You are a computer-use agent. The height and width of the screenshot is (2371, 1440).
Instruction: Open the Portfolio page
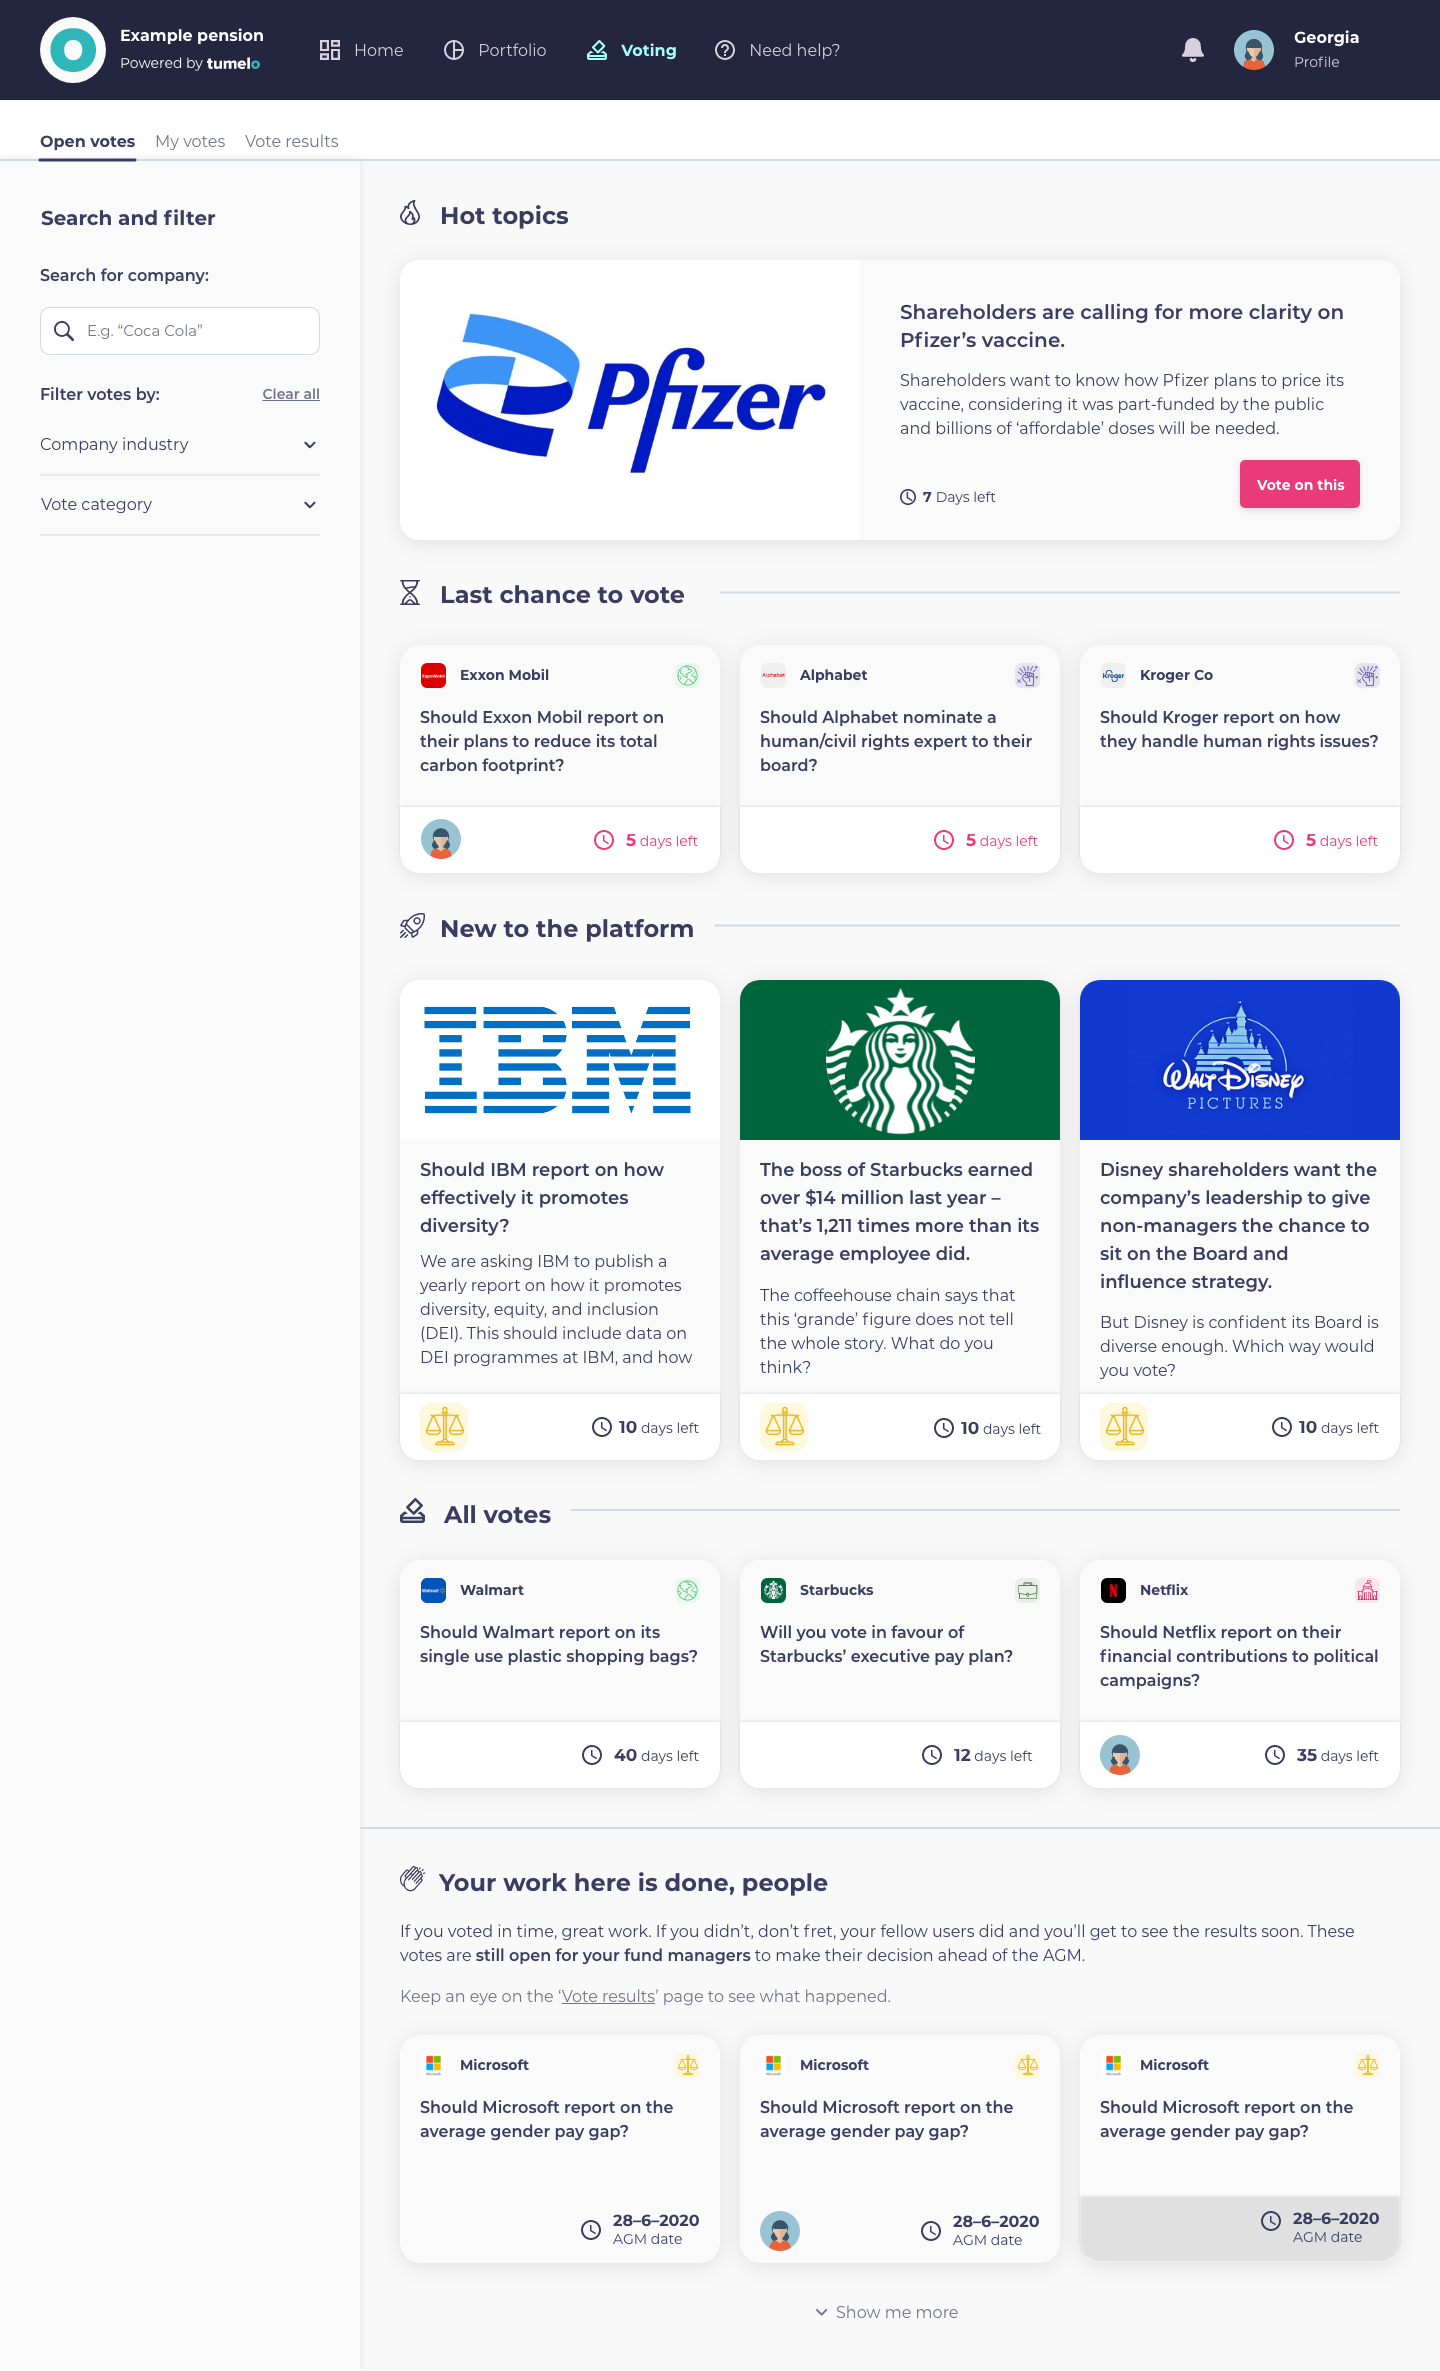(495, 50)
